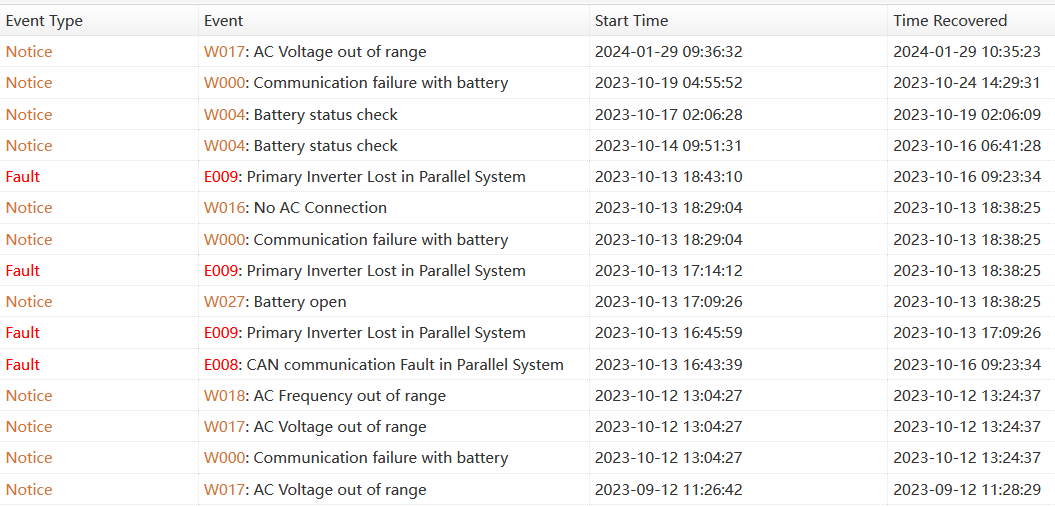Open the W017 code in the 2024-01-29 row
Viewport: 1055px width, 507px height.
tap(224, 52)
